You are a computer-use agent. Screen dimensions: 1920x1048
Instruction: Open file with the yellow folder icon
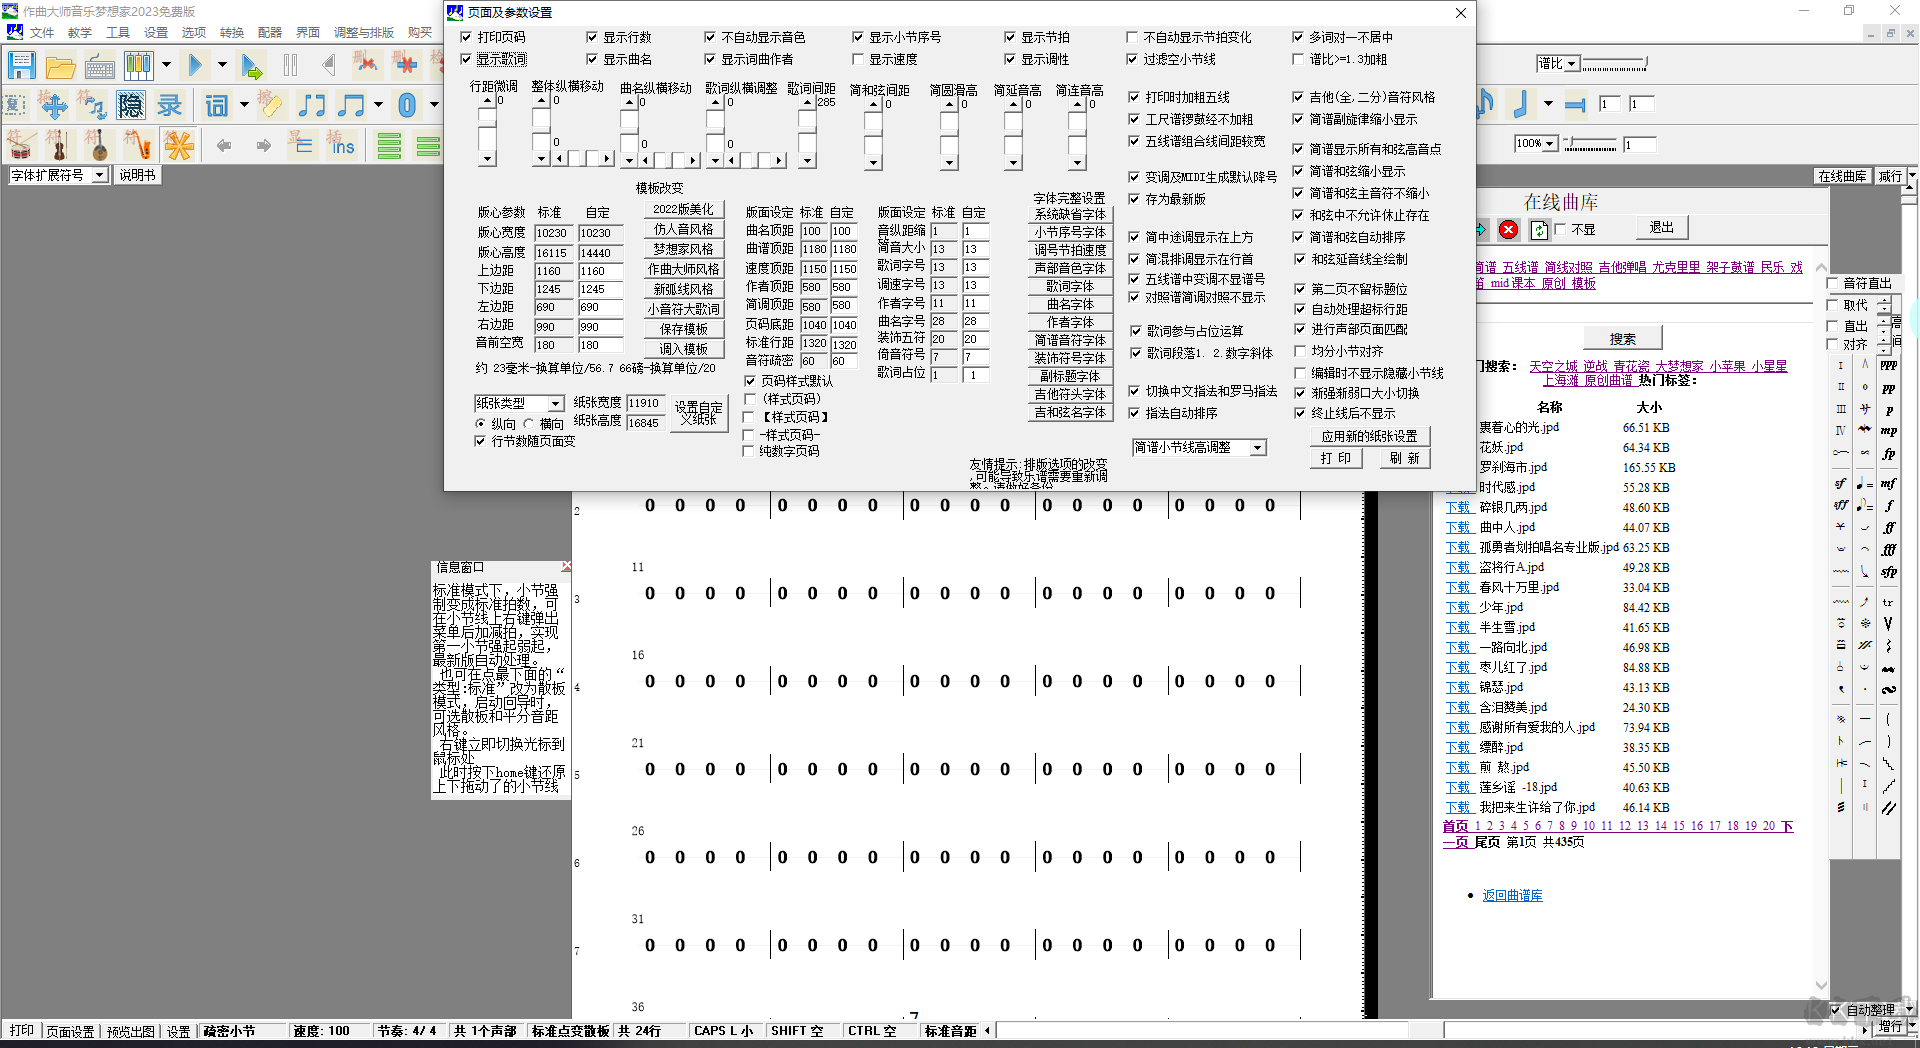[x=60, y=66]
